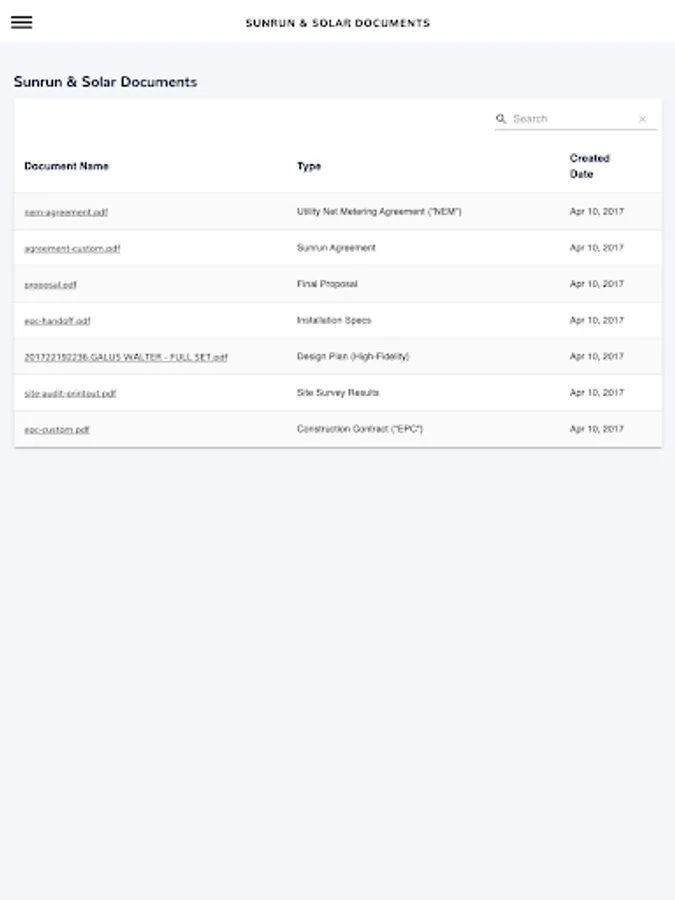Clear the search field with the X icon
The height and width of the screenshot is (900, 675).
[642, 119]
